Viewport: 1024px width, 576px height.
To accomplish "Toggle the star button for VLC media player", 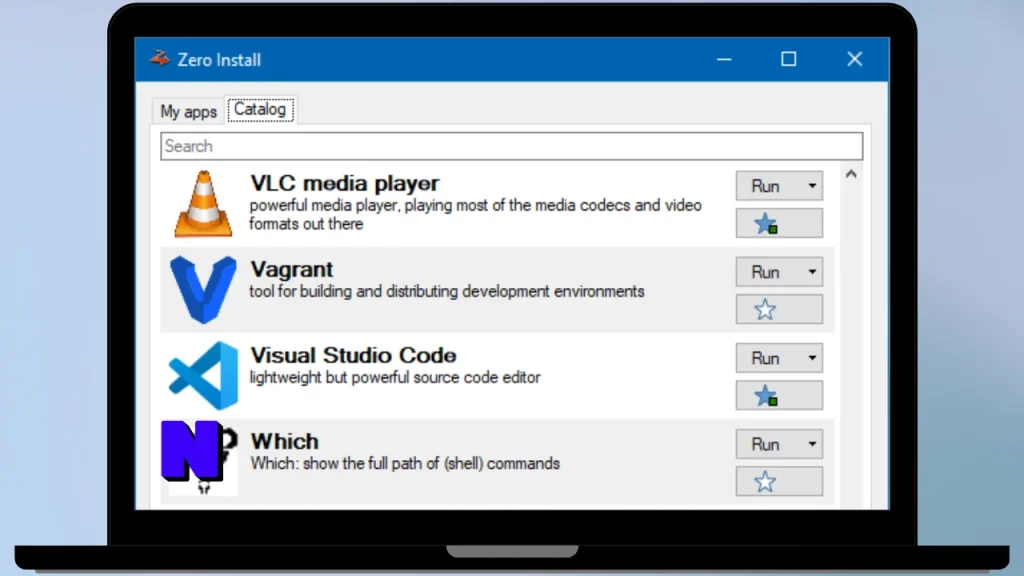I will [779, 223].
